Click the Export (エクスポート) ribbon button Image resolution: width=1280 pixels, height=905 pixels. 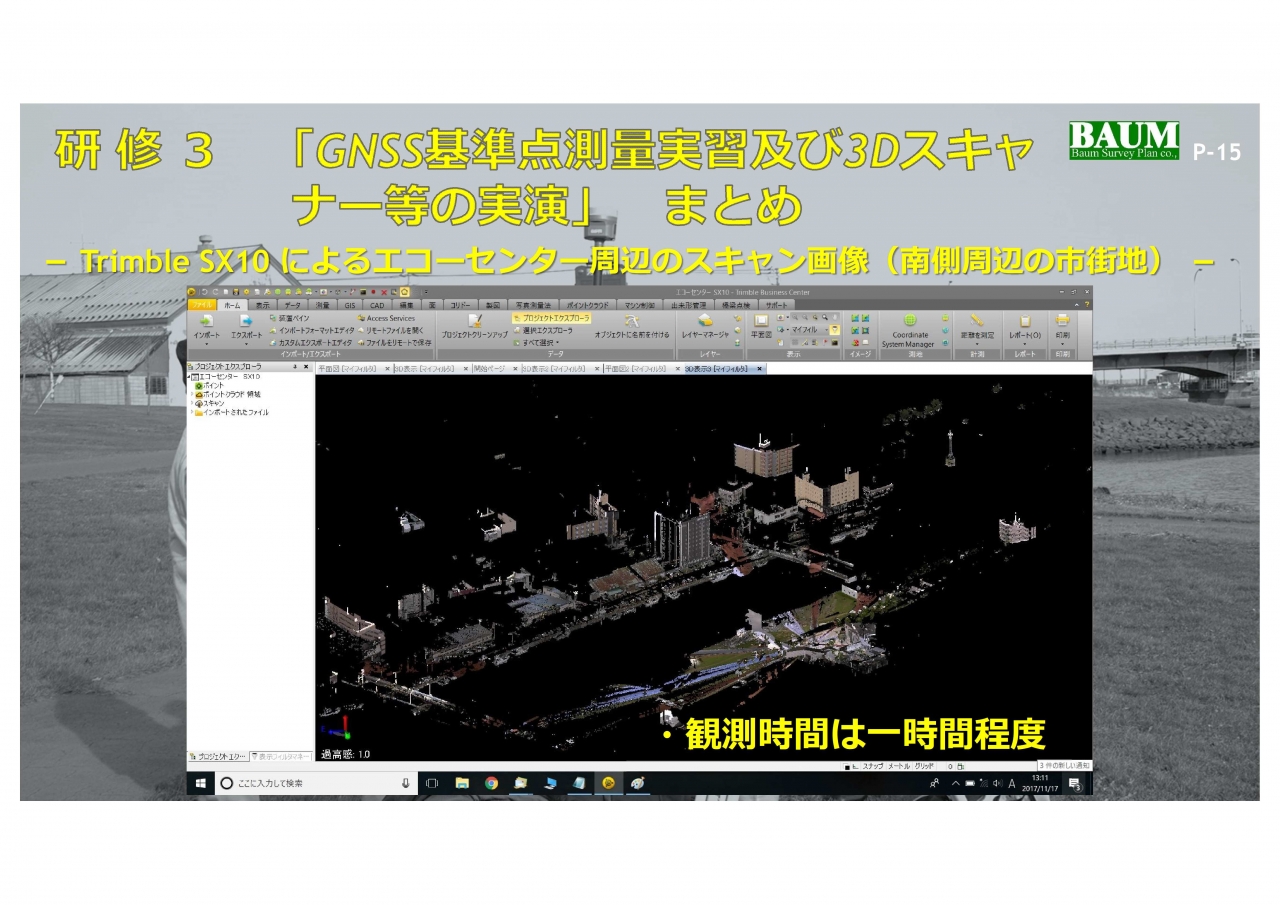point(246,327)
